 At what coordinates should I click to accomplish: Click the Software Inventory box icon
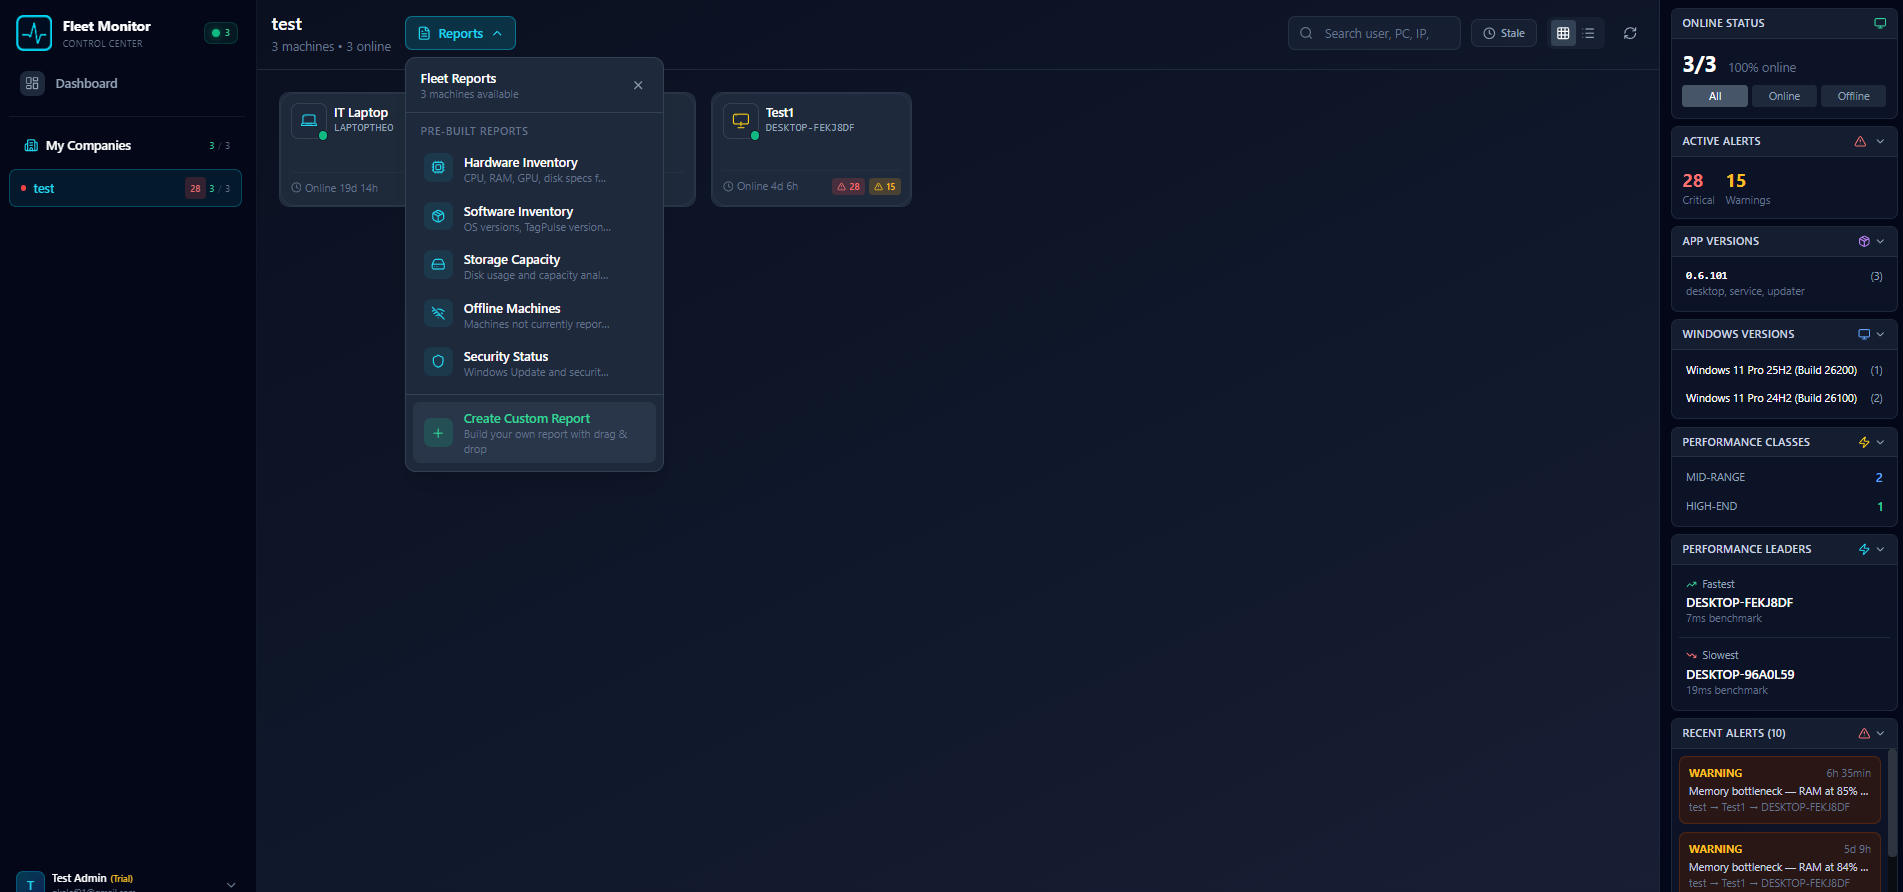tap(438, 216)
